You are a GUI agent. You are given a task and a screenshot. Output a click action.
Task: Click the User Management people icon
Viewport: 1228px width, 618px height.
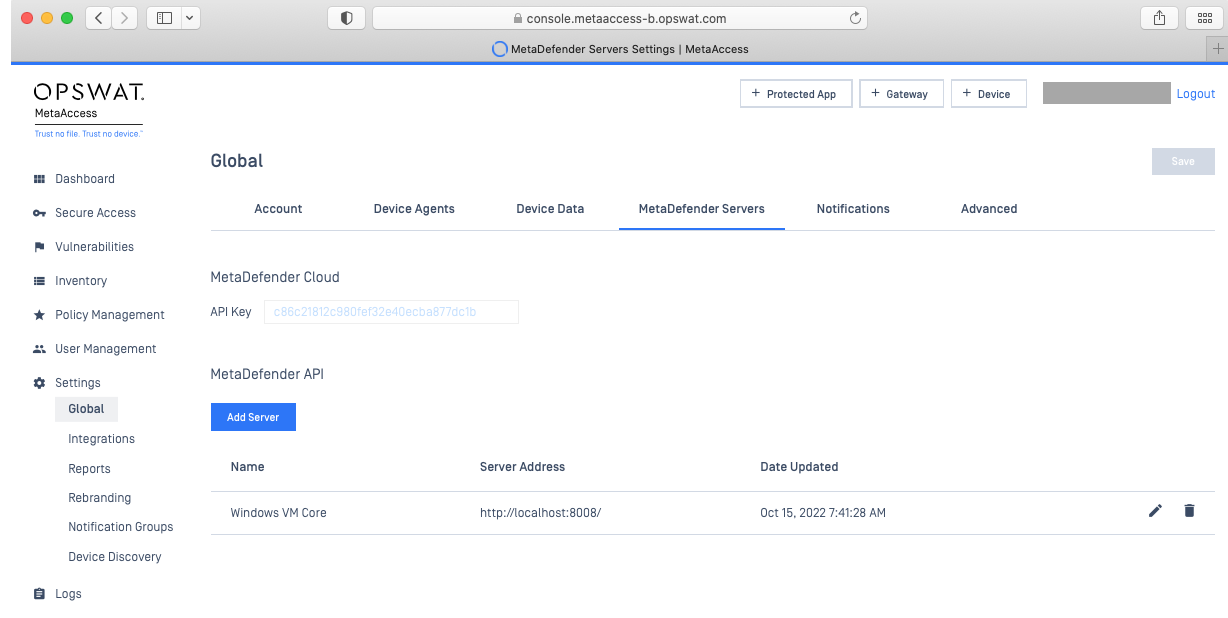coord(40,349)
